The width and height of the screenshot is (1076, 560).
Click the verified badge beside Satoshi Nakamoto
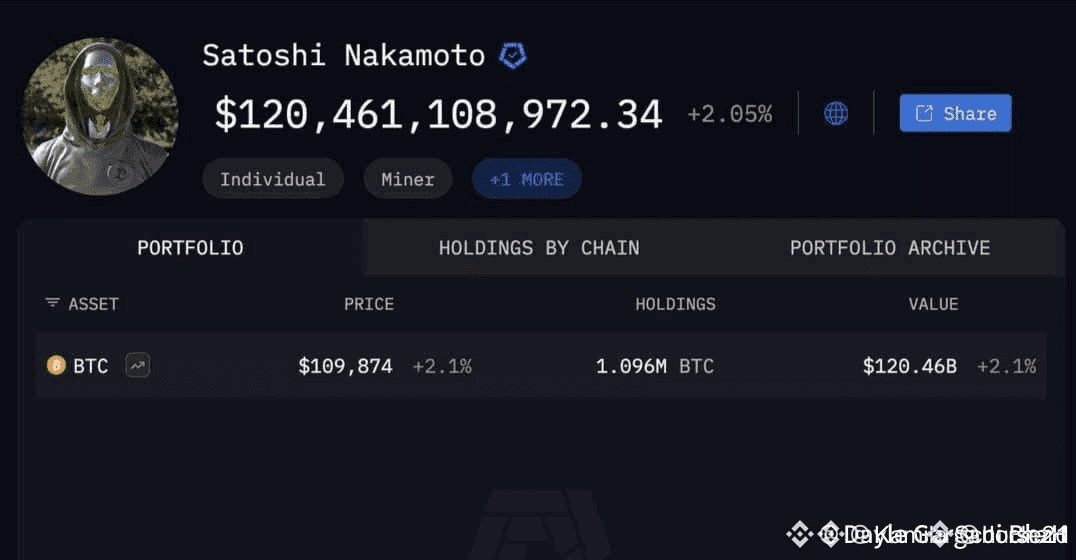512,56
